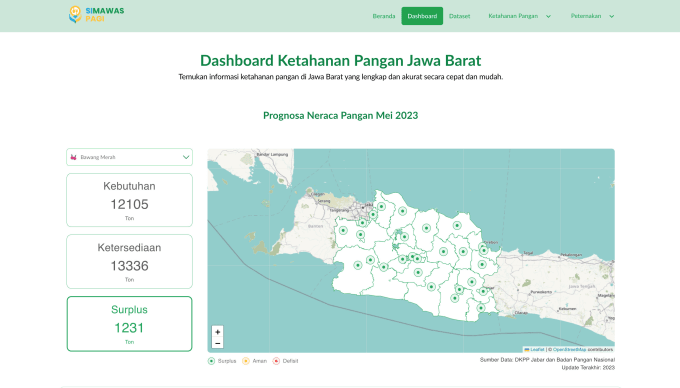Select the Surplus 1231 Ton card
680x388 pixels.
[129, 324]
